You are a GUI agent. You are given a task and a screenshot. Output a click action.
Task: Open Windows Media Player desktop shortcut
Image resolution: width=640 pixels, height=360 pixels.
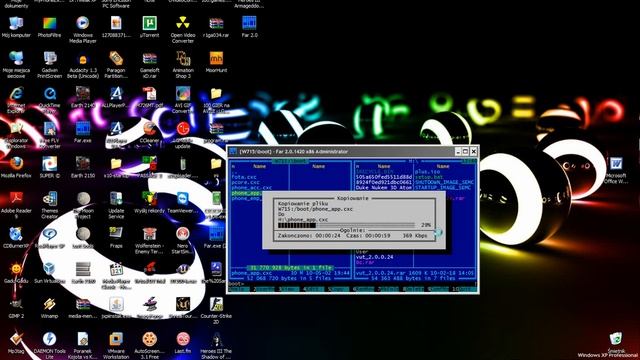coord(82,30)
